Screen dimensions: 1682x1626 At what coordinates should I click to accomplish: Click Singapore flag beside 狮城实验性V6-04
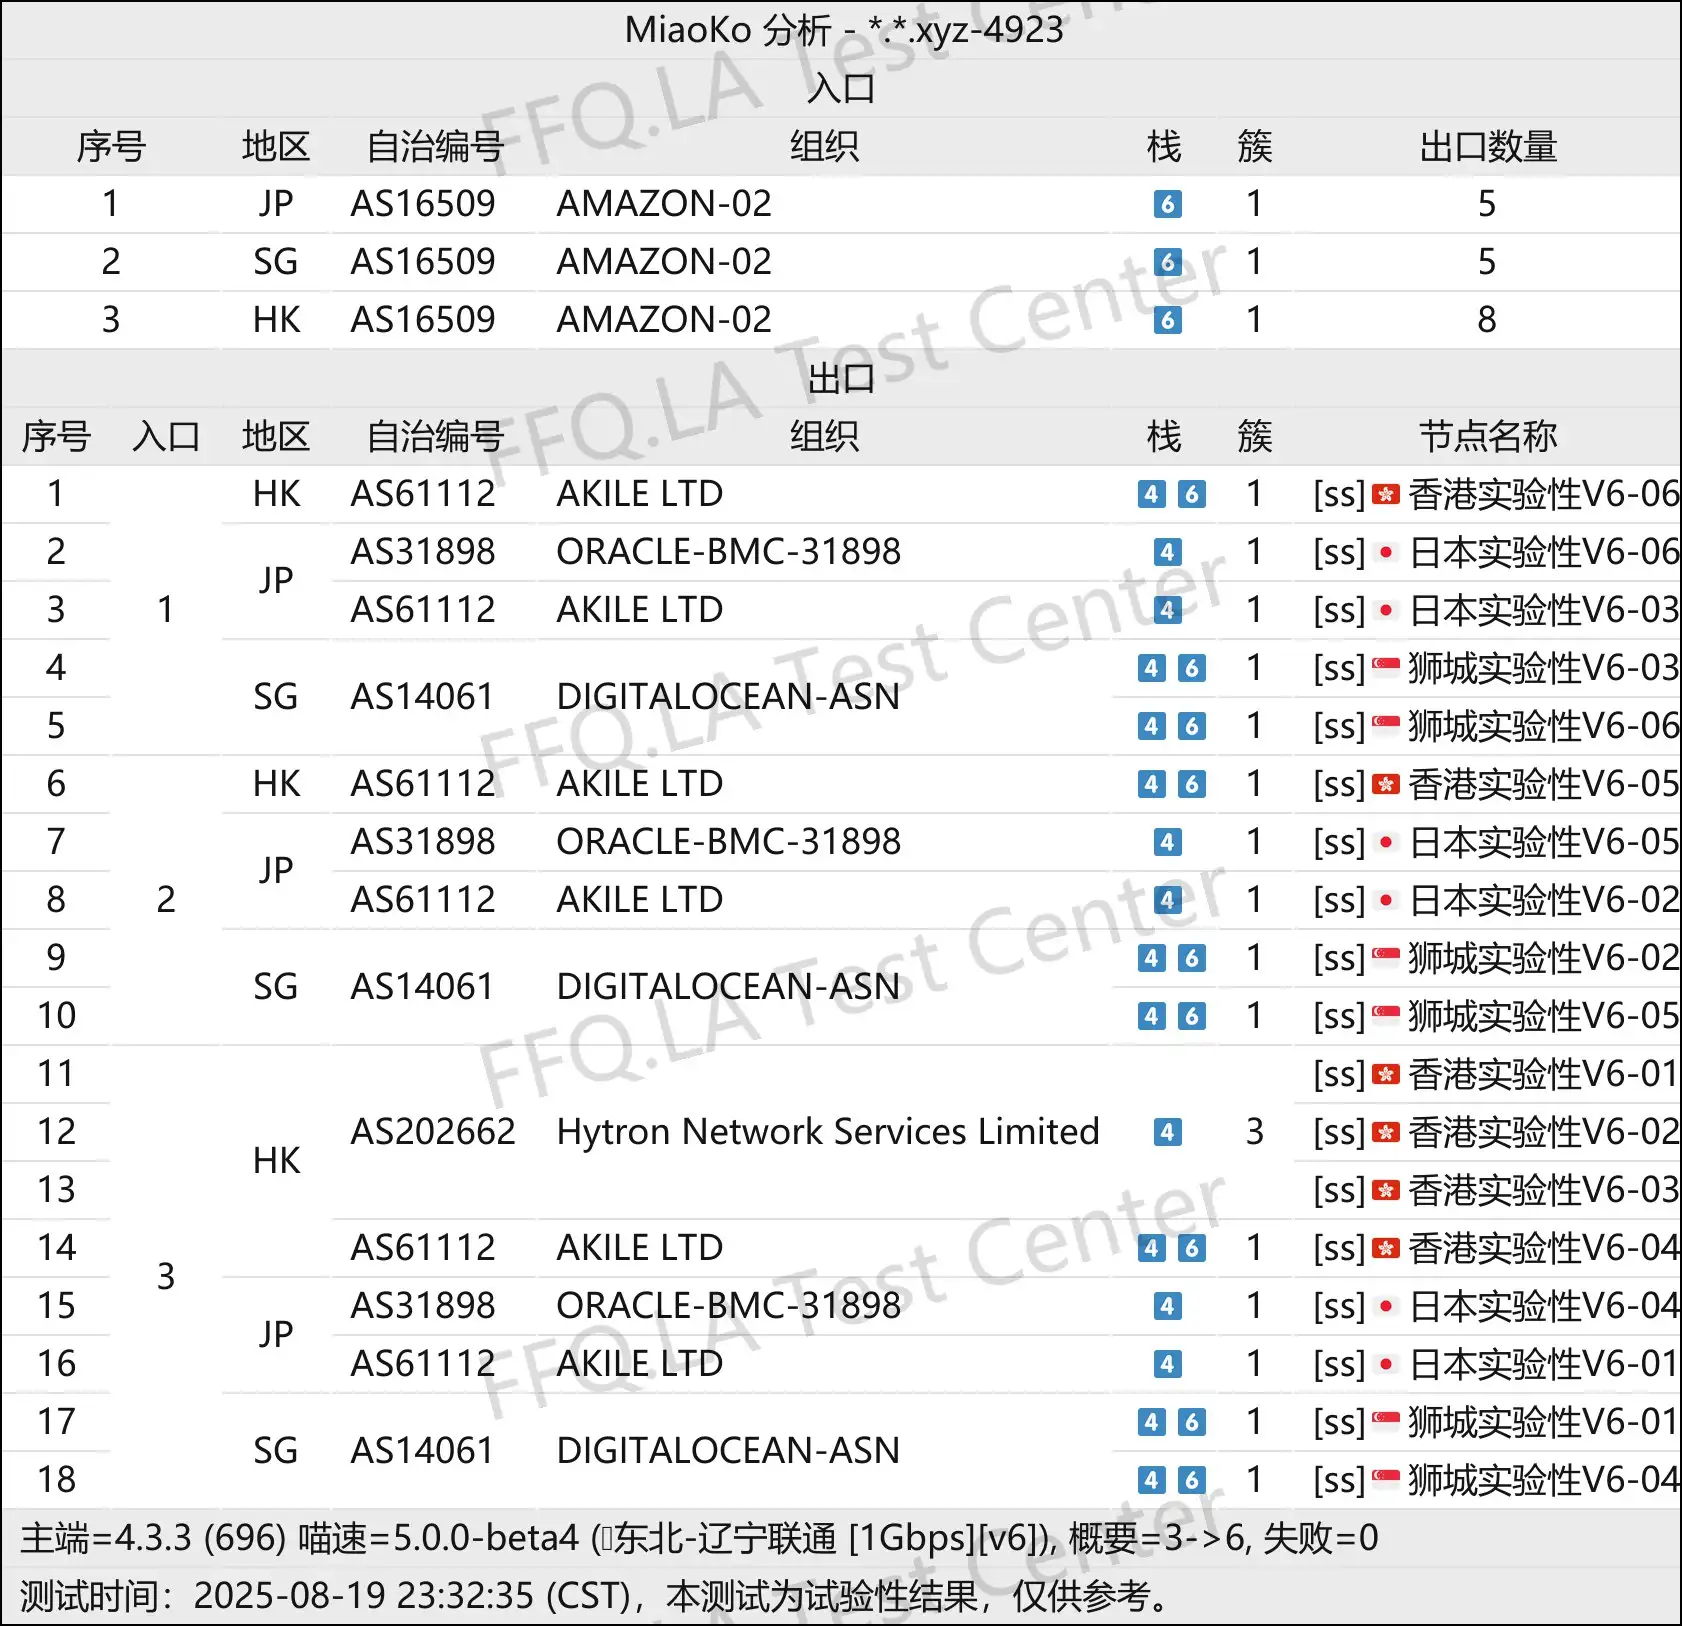[1385, 1478]
